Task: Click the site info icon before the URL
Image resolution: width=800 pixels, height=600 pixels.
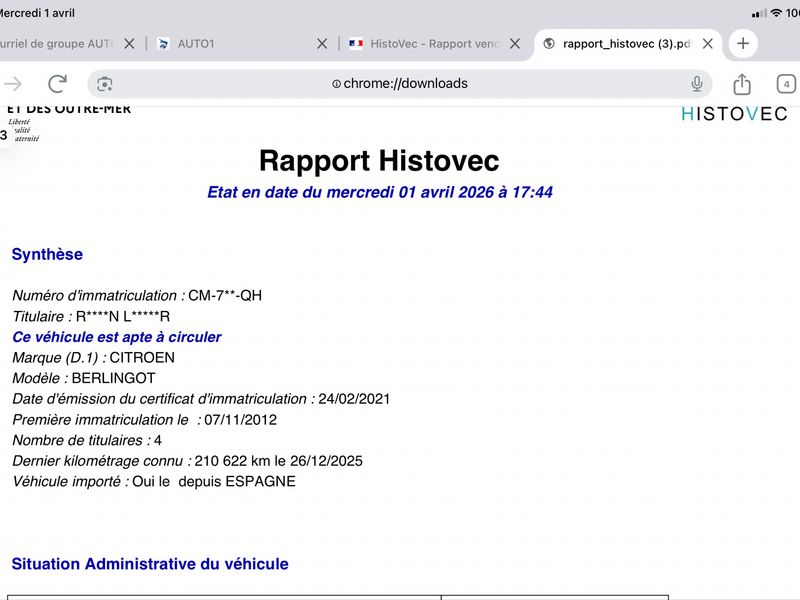Action: point(336,84)
